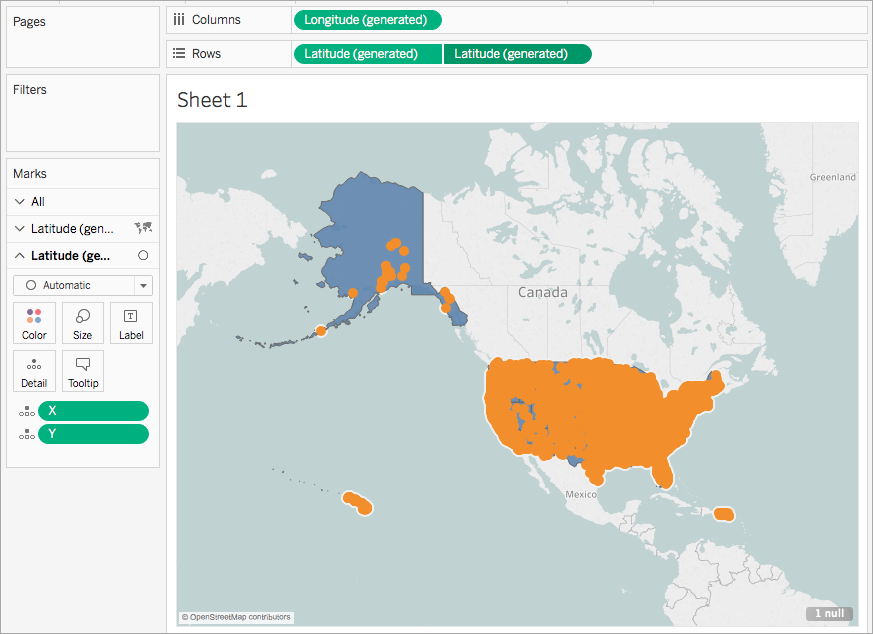Select the X field pill
The height and width of the screenshot is (634, 873).
[x=94, y=411]
